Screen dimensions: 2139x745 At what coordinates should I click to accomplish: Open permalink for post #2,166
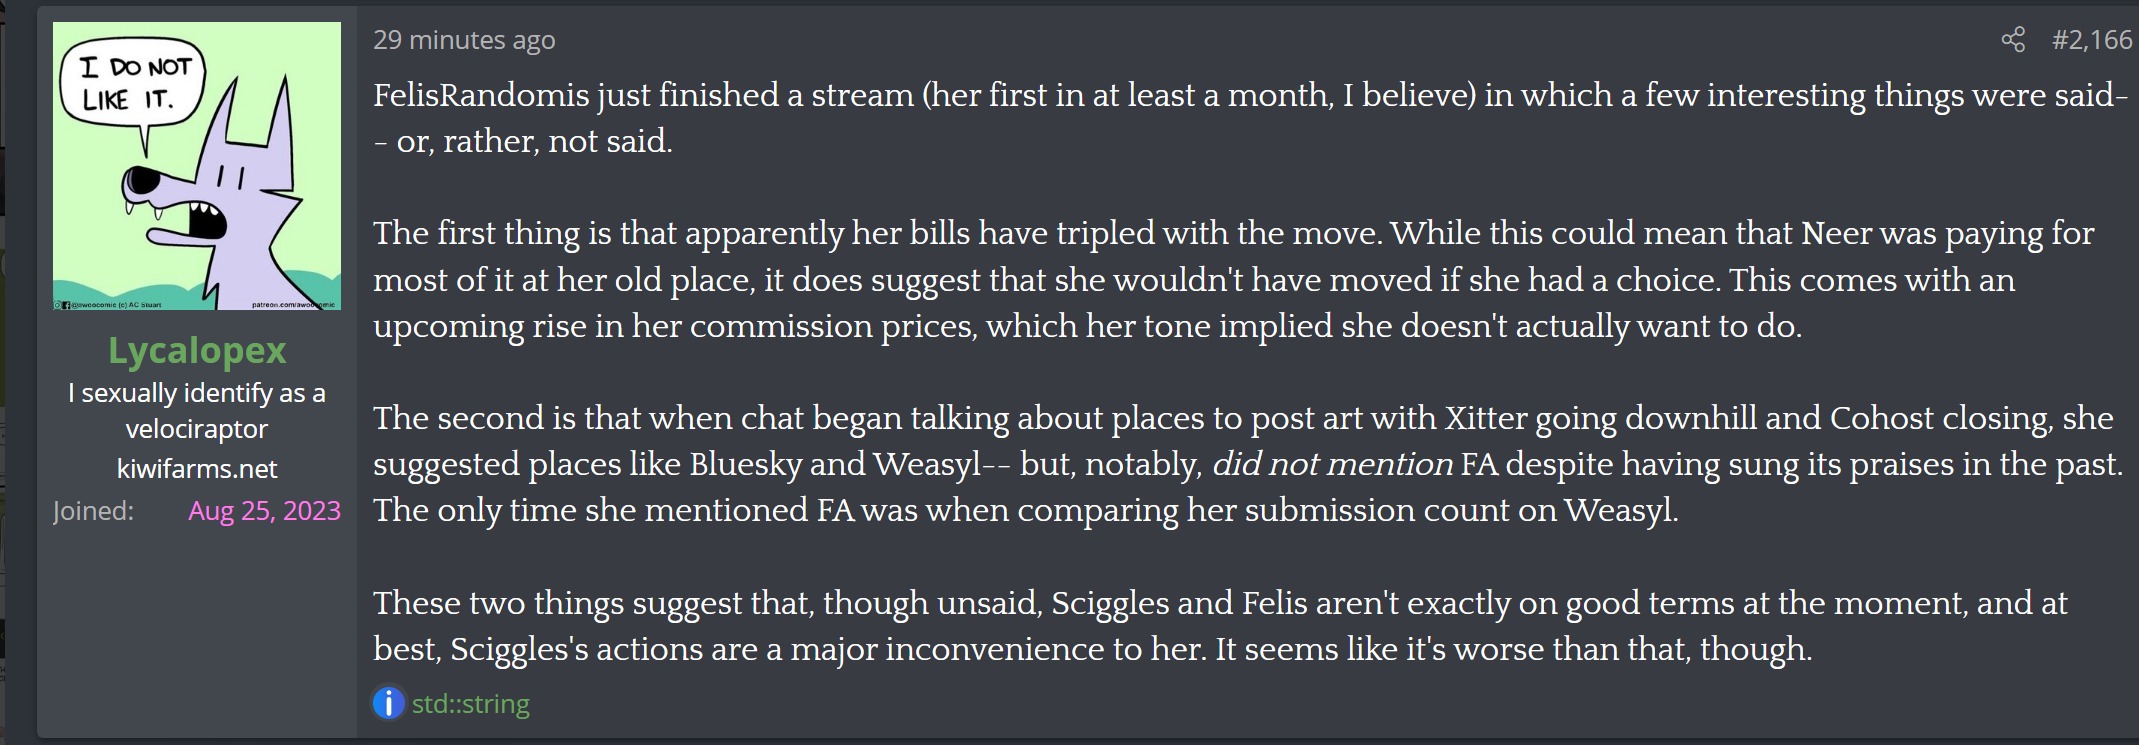coord(2092,40)
